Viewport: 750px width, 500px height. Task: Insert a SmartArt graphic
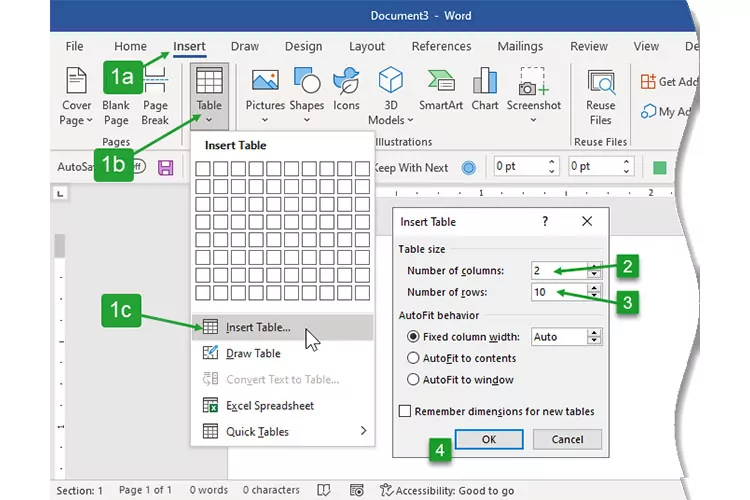[441, 89]
